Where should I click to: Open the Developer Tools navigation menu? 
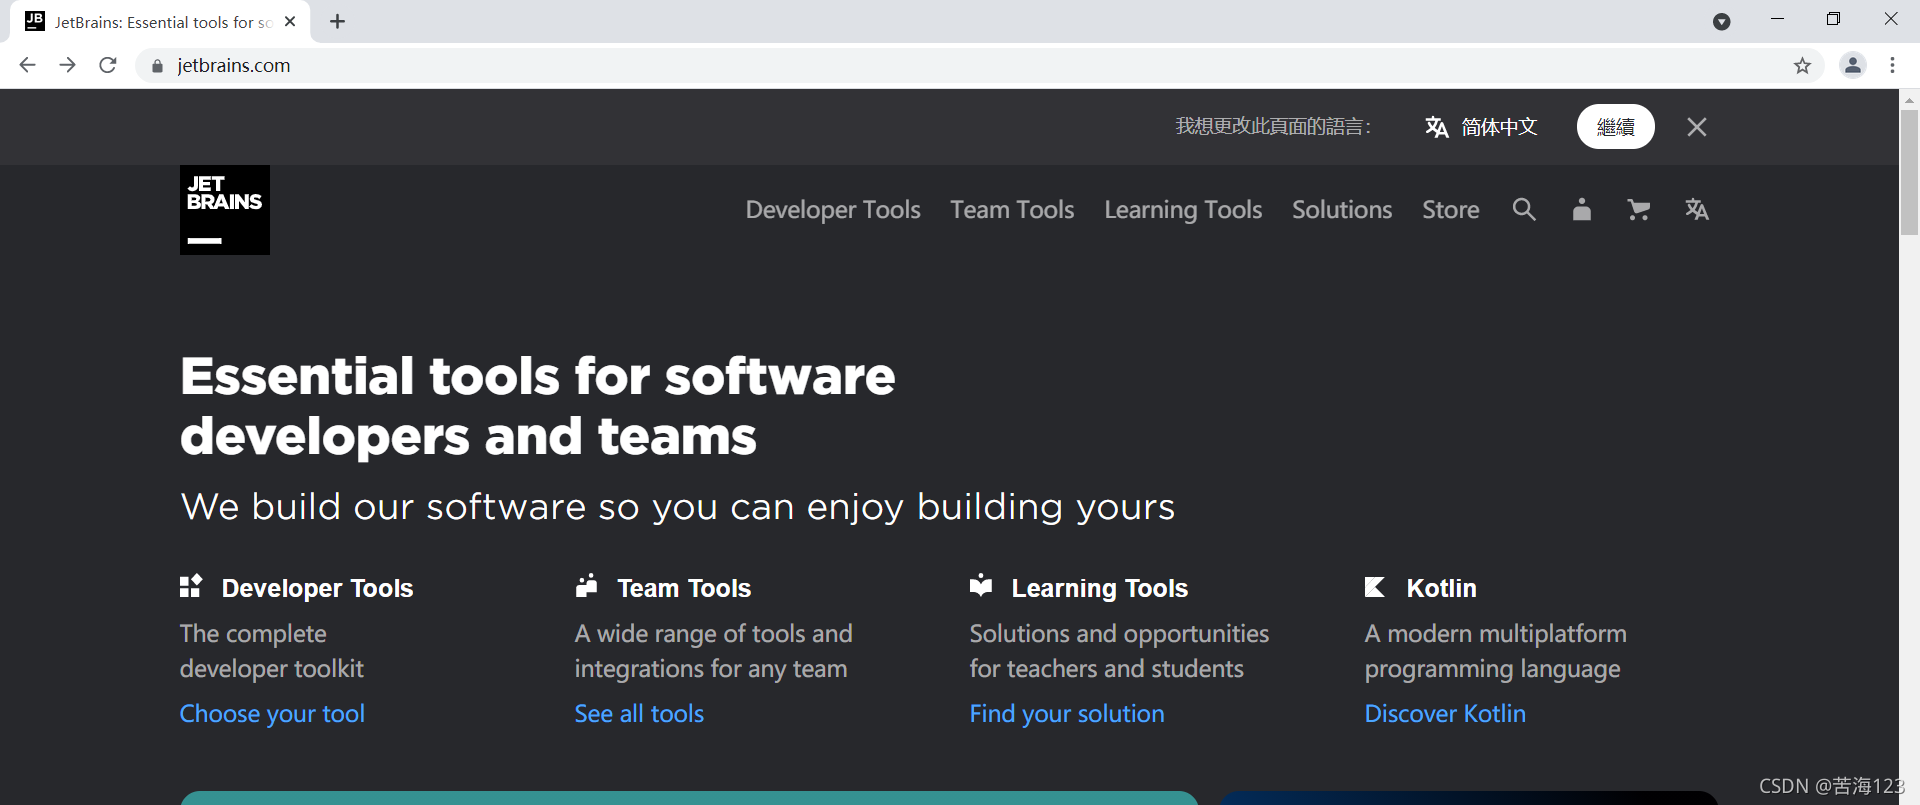(833, 210)
